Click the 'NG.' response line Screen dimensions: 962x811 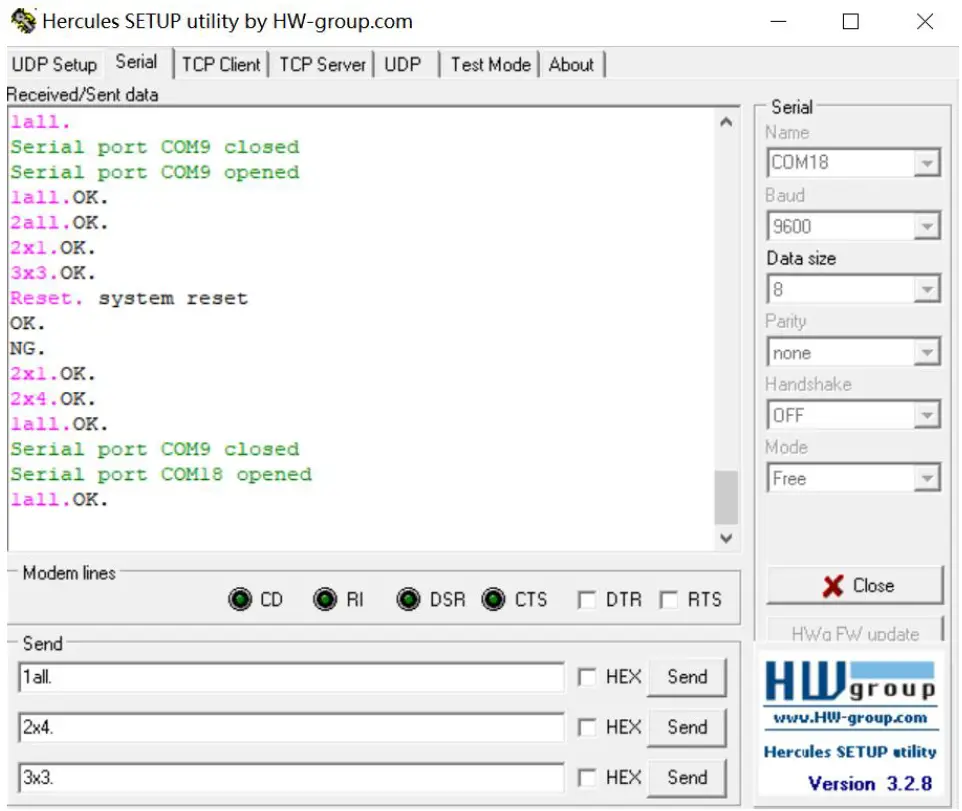28,348
